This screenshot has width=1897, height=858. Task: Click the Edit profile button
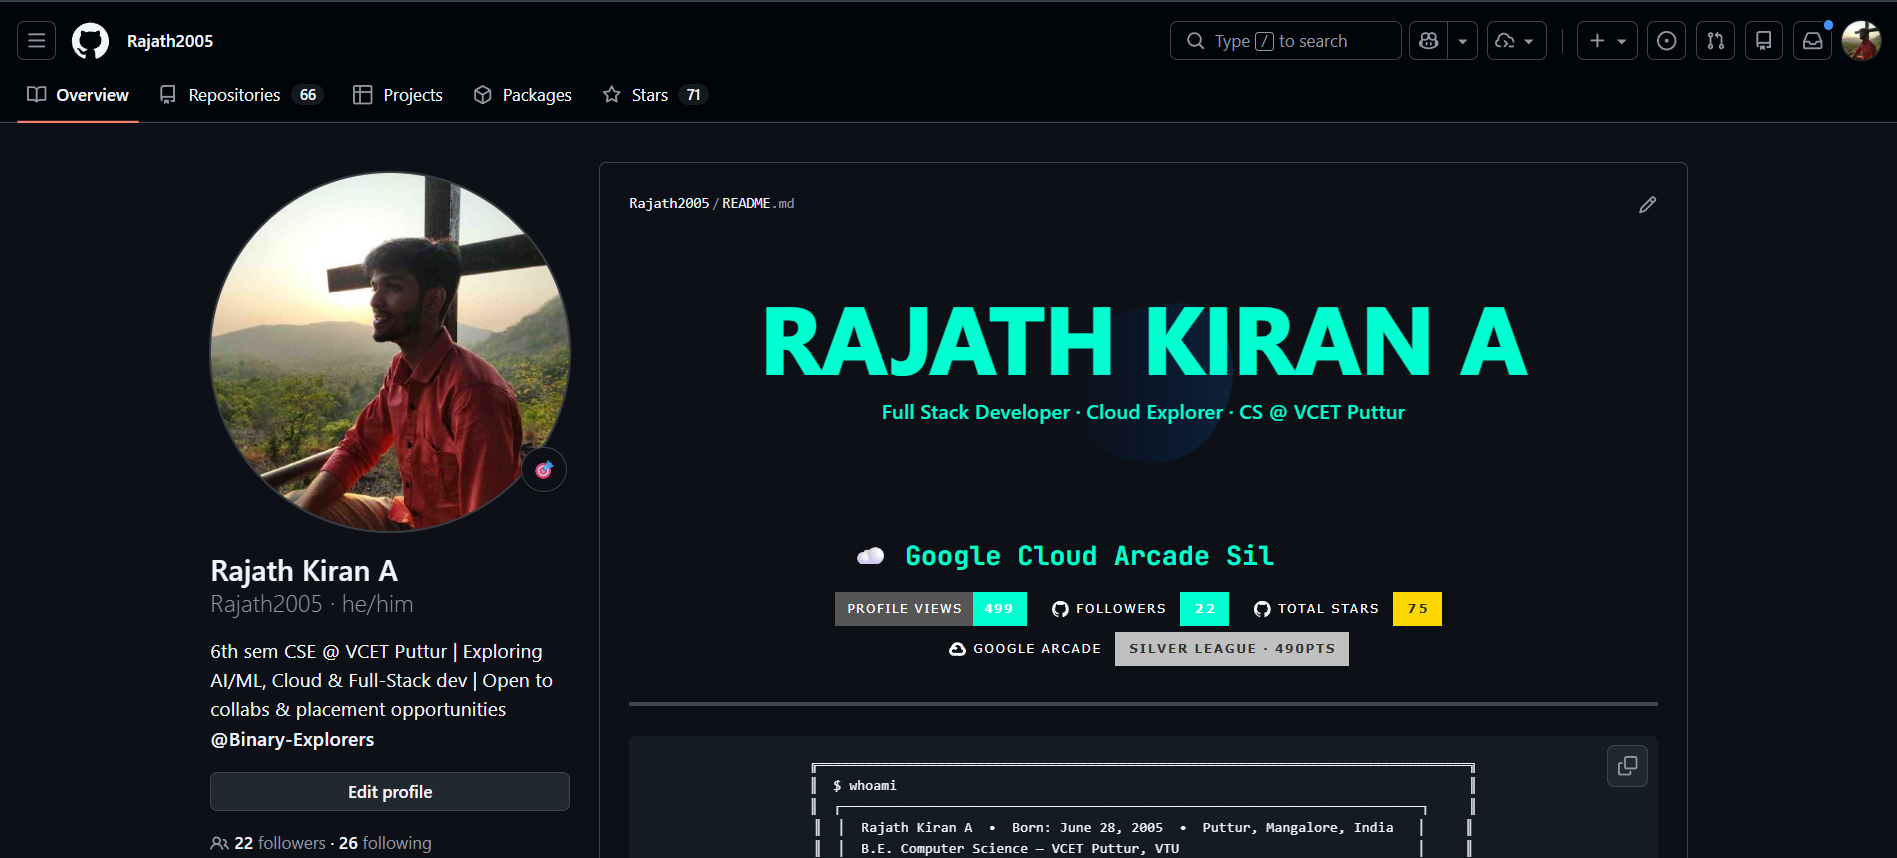coord(390,792)
